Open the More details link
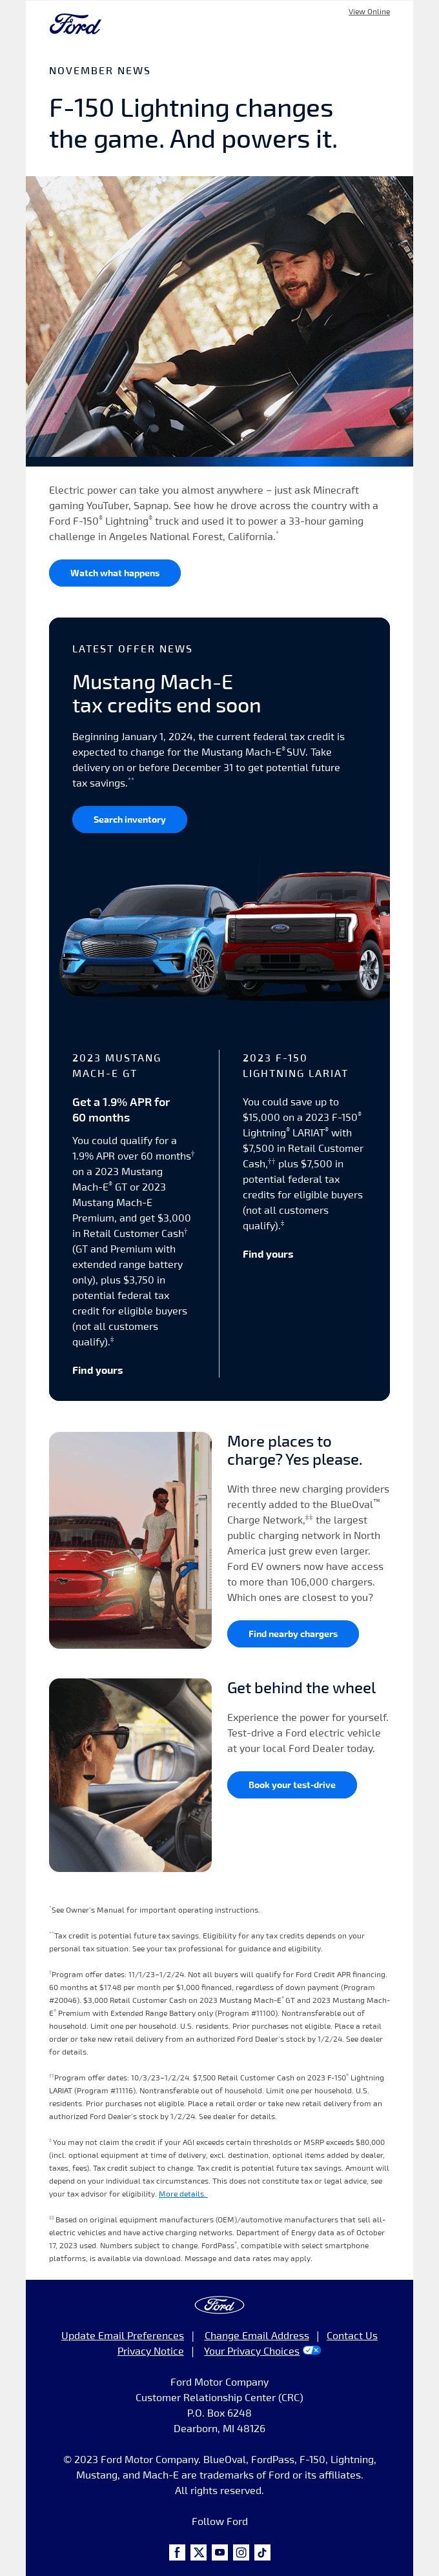Image resolution: width=439 pixels, height=2576 pixels. (x=183, y=2194)
